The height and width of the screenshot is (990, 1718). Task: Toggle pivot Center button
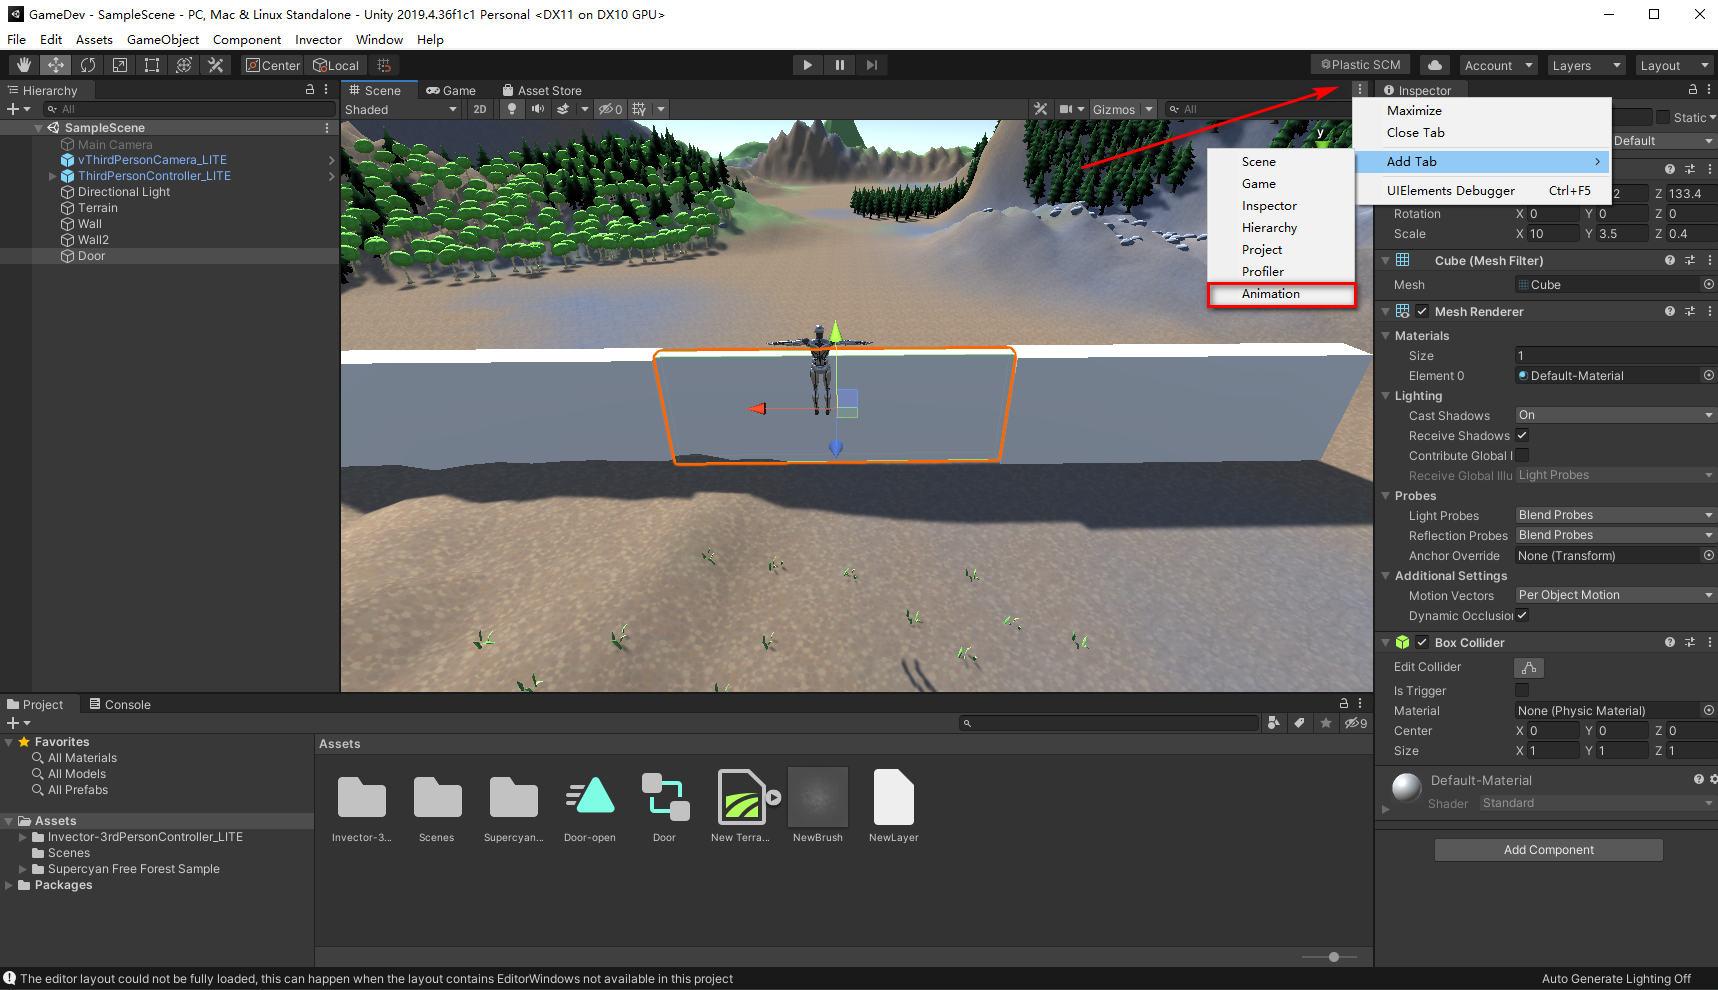tap(273, 65)
